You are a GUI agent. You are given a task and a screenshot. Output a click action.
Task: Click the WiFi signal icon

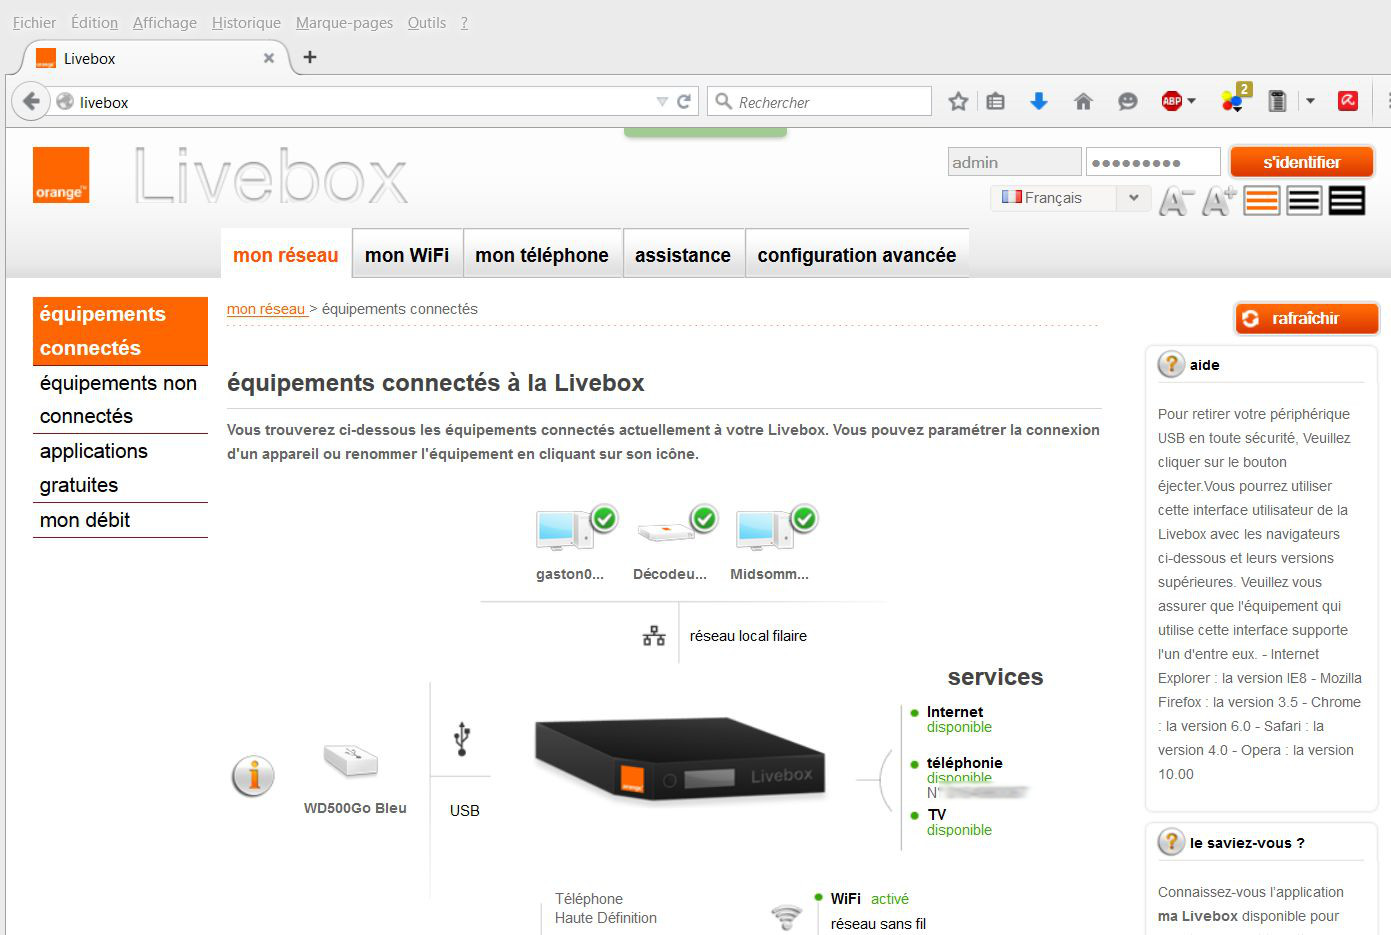tap(787, 917)
